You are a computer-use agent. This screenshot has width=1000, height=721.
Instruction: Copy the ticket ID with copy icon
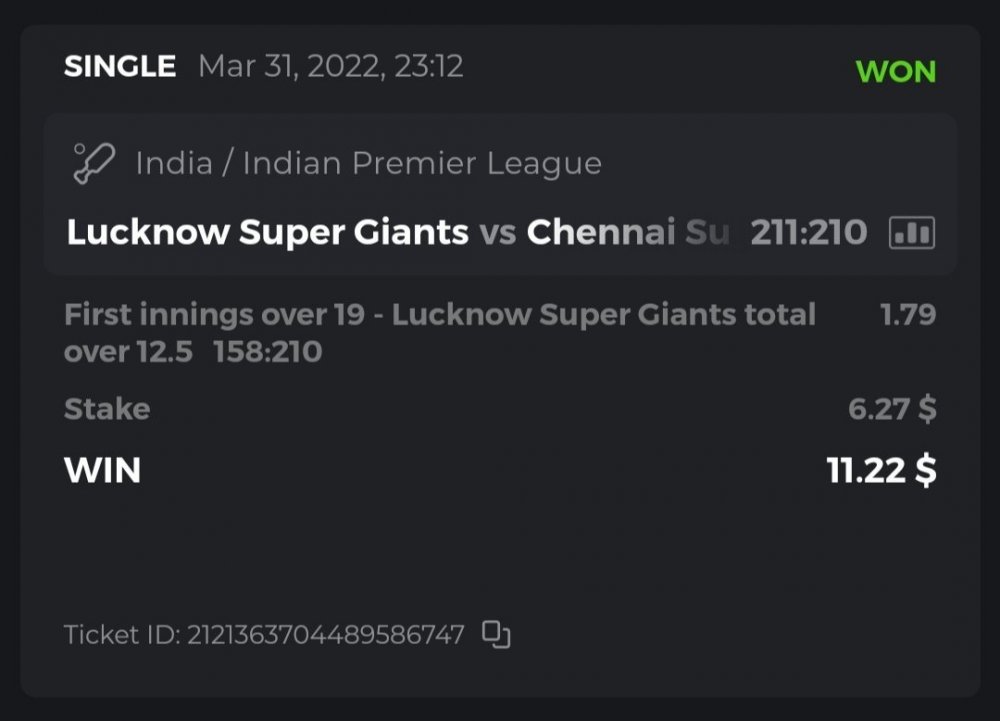496,634
